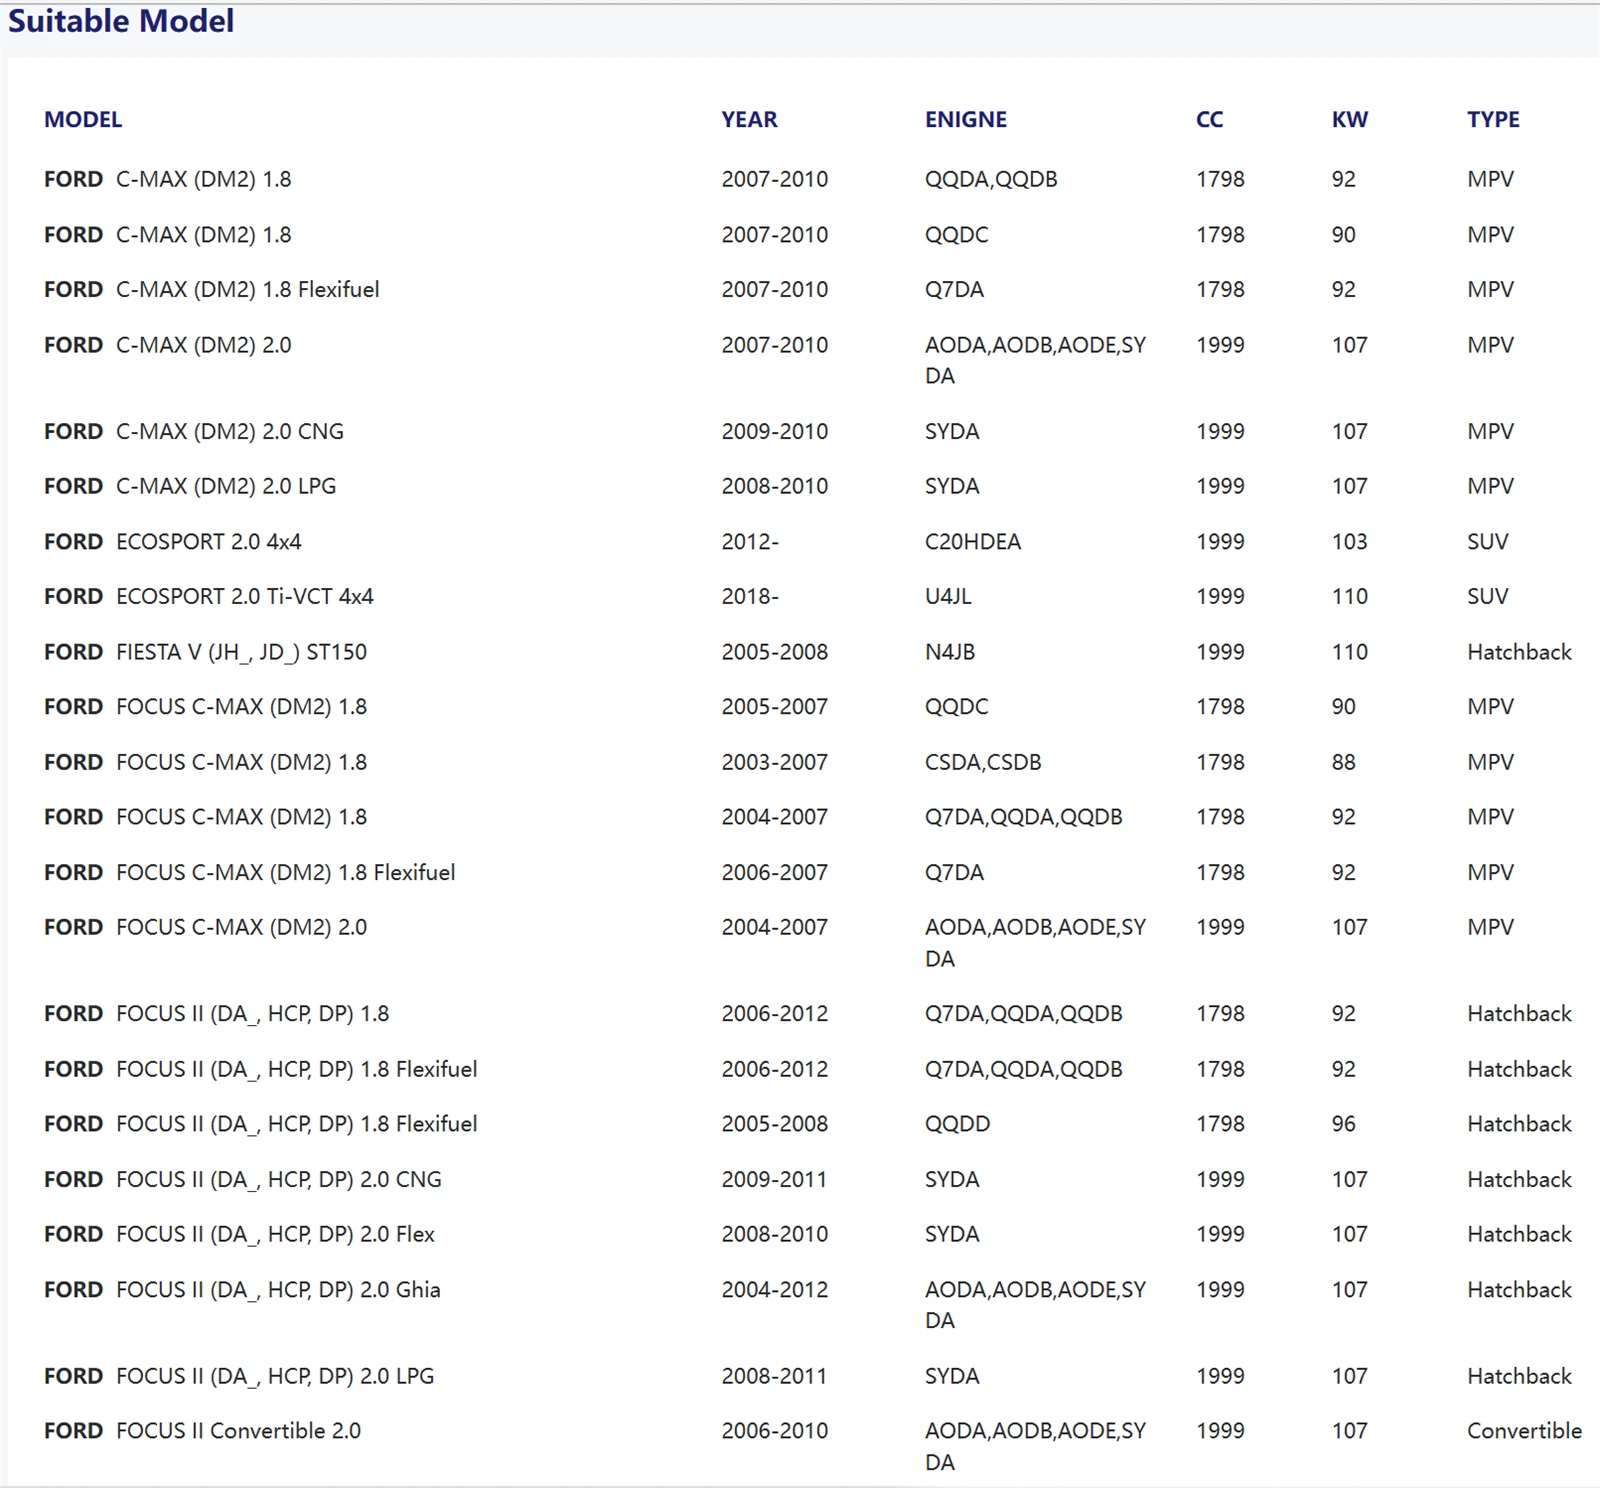
Task: Click KW value '110' in FIESTA V row
Action: (1350, 652)
